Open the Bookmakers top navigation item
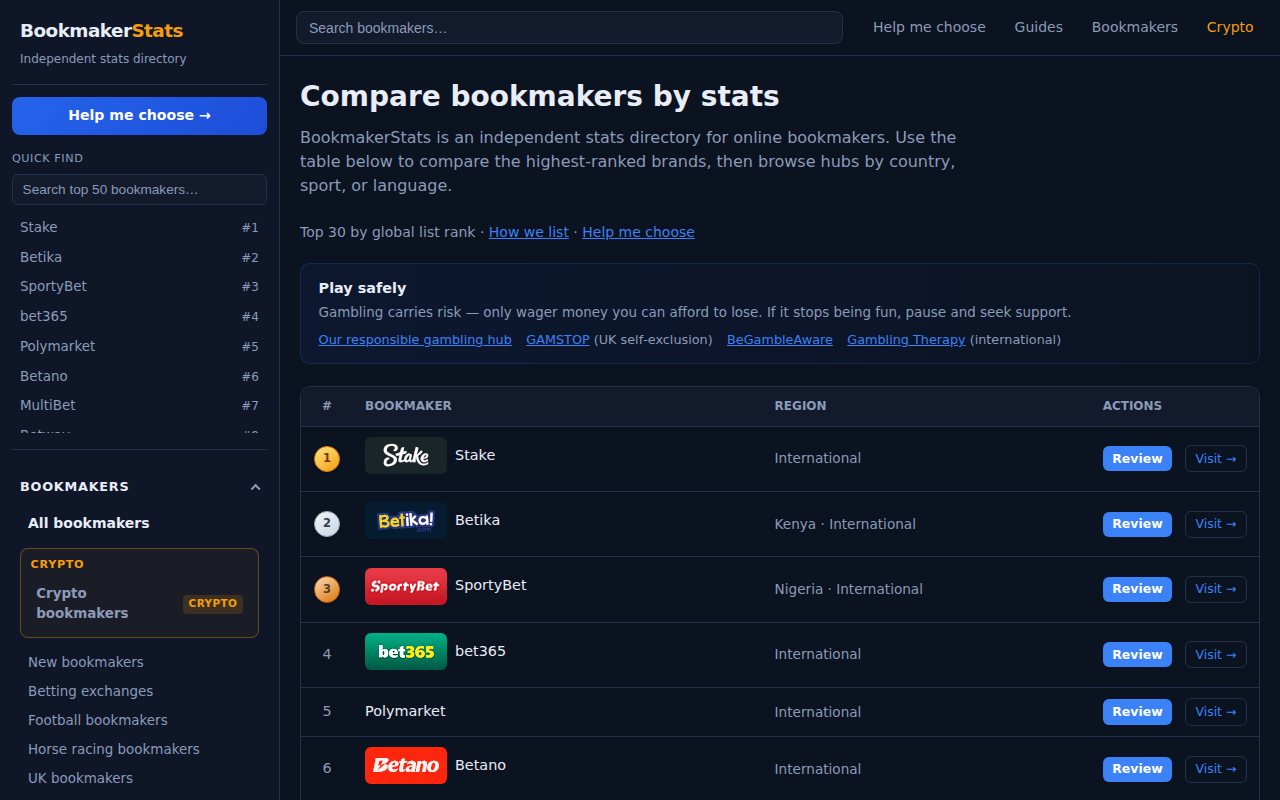Image resolution: width=1280 pixels, height=800 pixels. (x=1135, y=27)
